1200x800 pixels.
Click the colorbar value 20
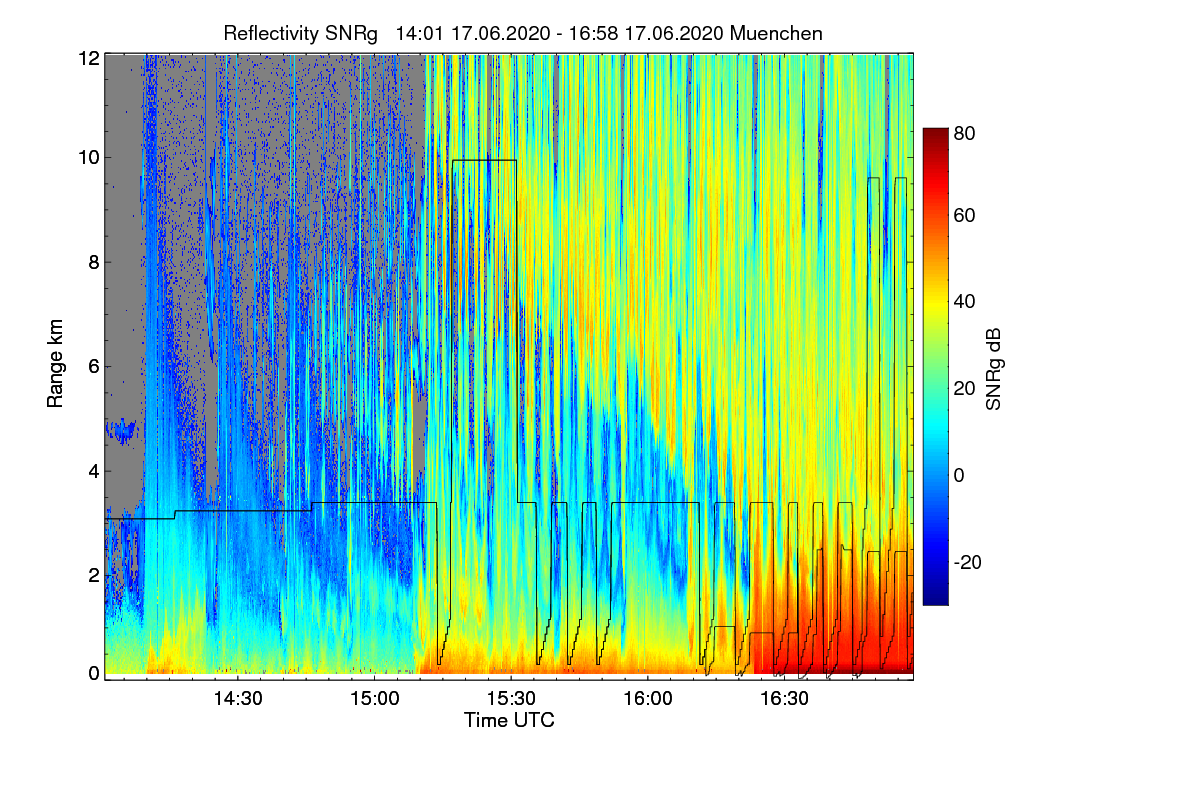click(964, 389)
